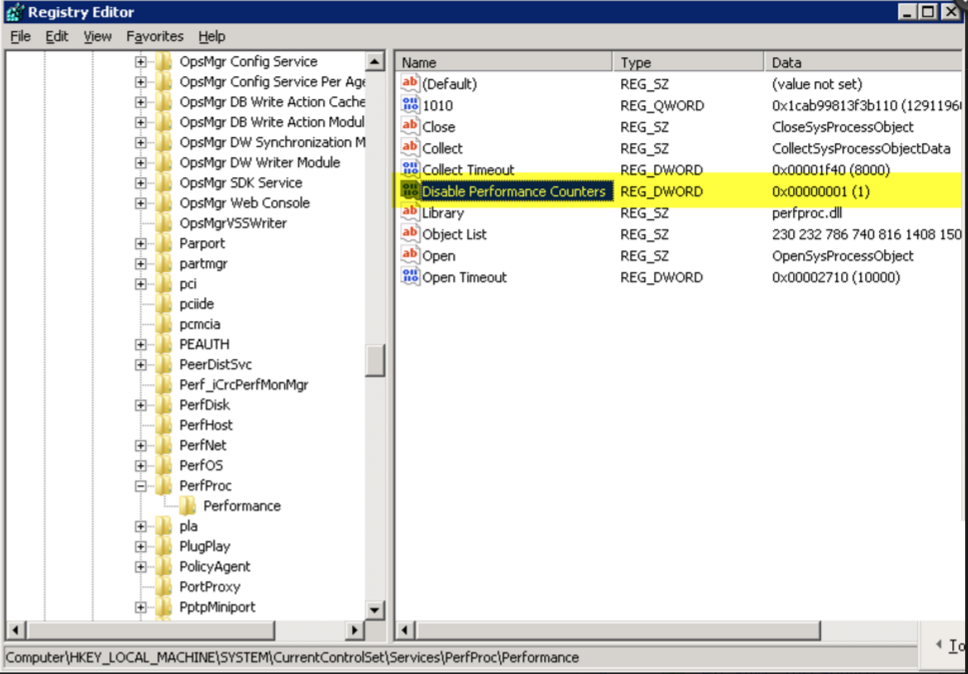Screen dimensions: 968x674
Task: Click the Collect Timeout DWORD icon
Action: 410,170
